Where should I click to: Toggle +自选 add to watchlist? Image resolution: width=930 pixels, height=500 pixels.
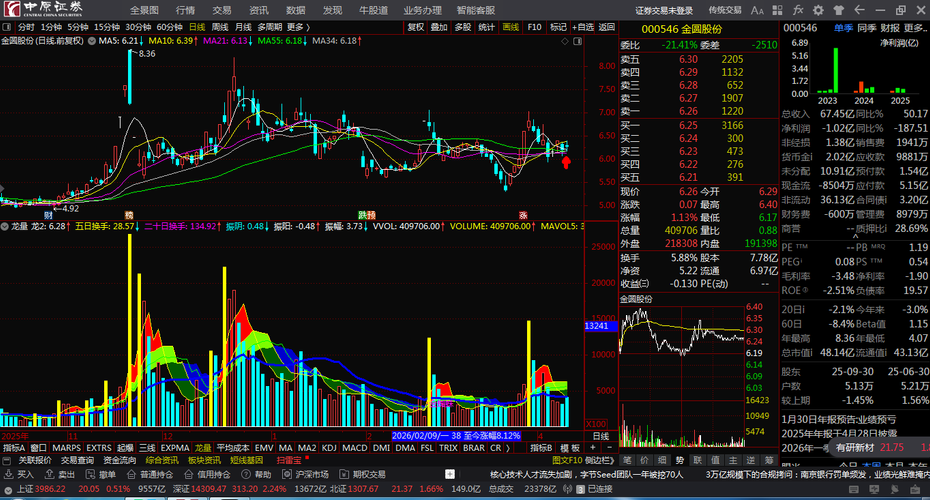583,27
